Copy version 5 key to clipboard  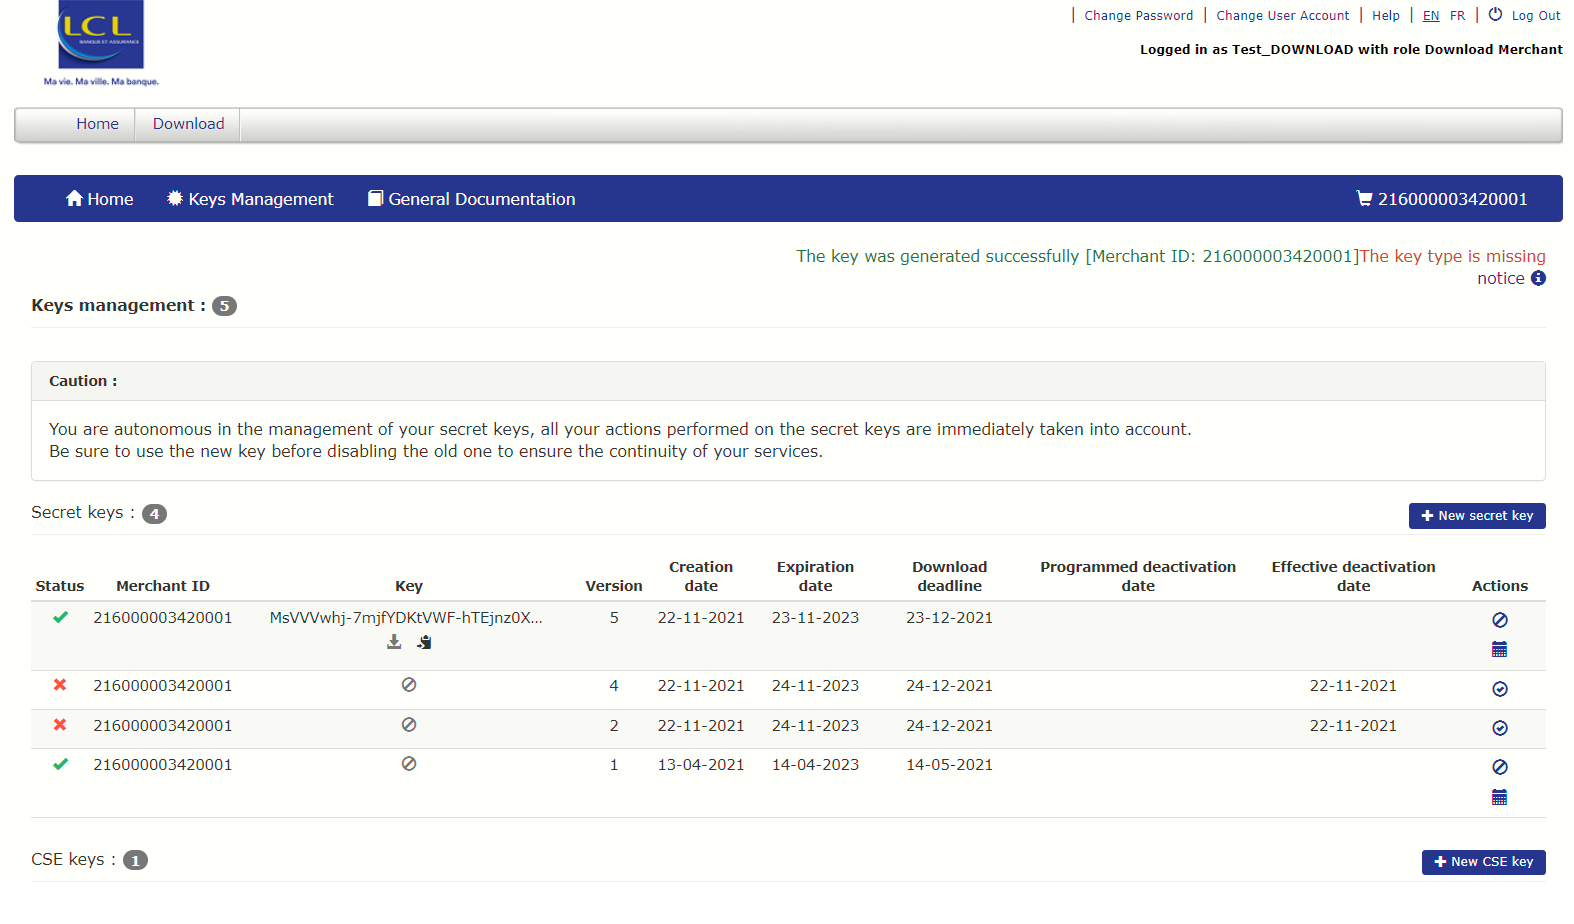click(x=425, y=642)
